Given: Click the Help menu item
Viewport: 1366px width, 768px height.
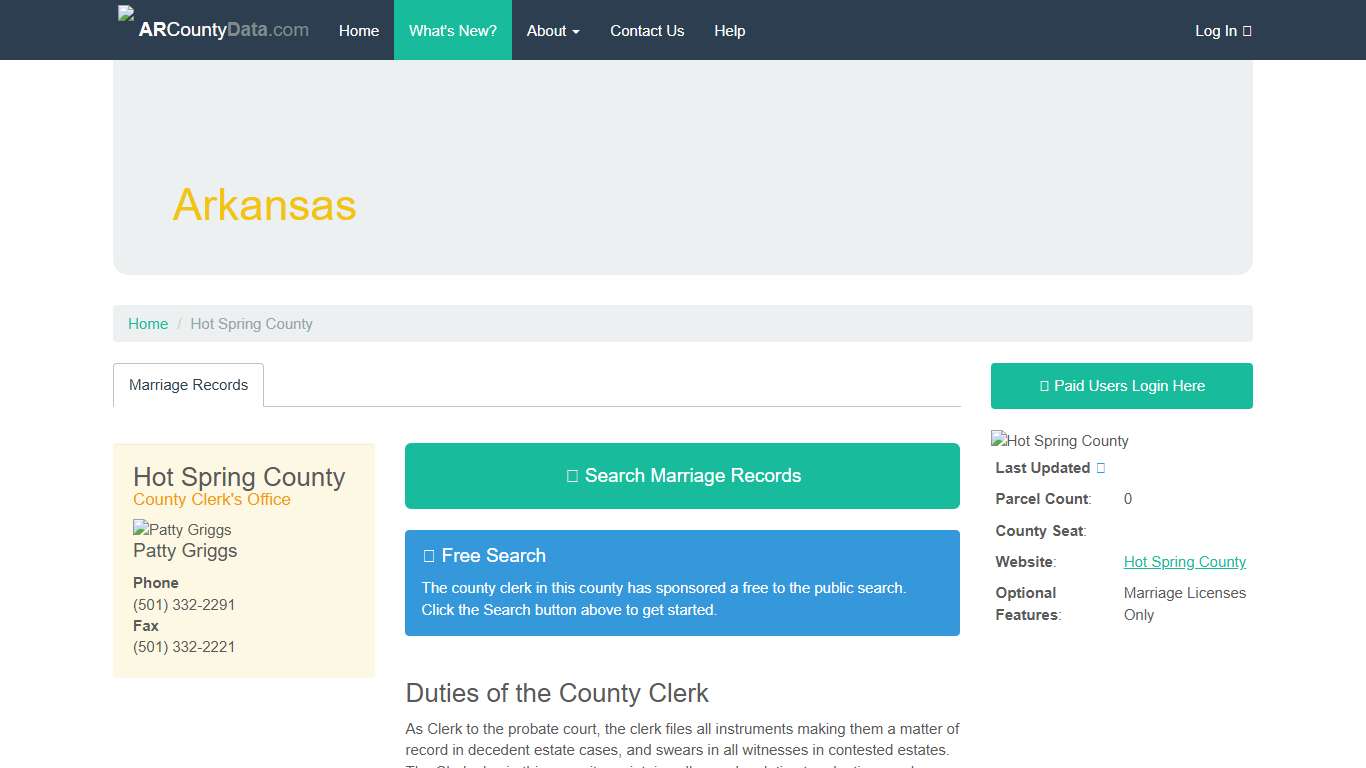Looking at the screenshot, I should coord(729,30).
